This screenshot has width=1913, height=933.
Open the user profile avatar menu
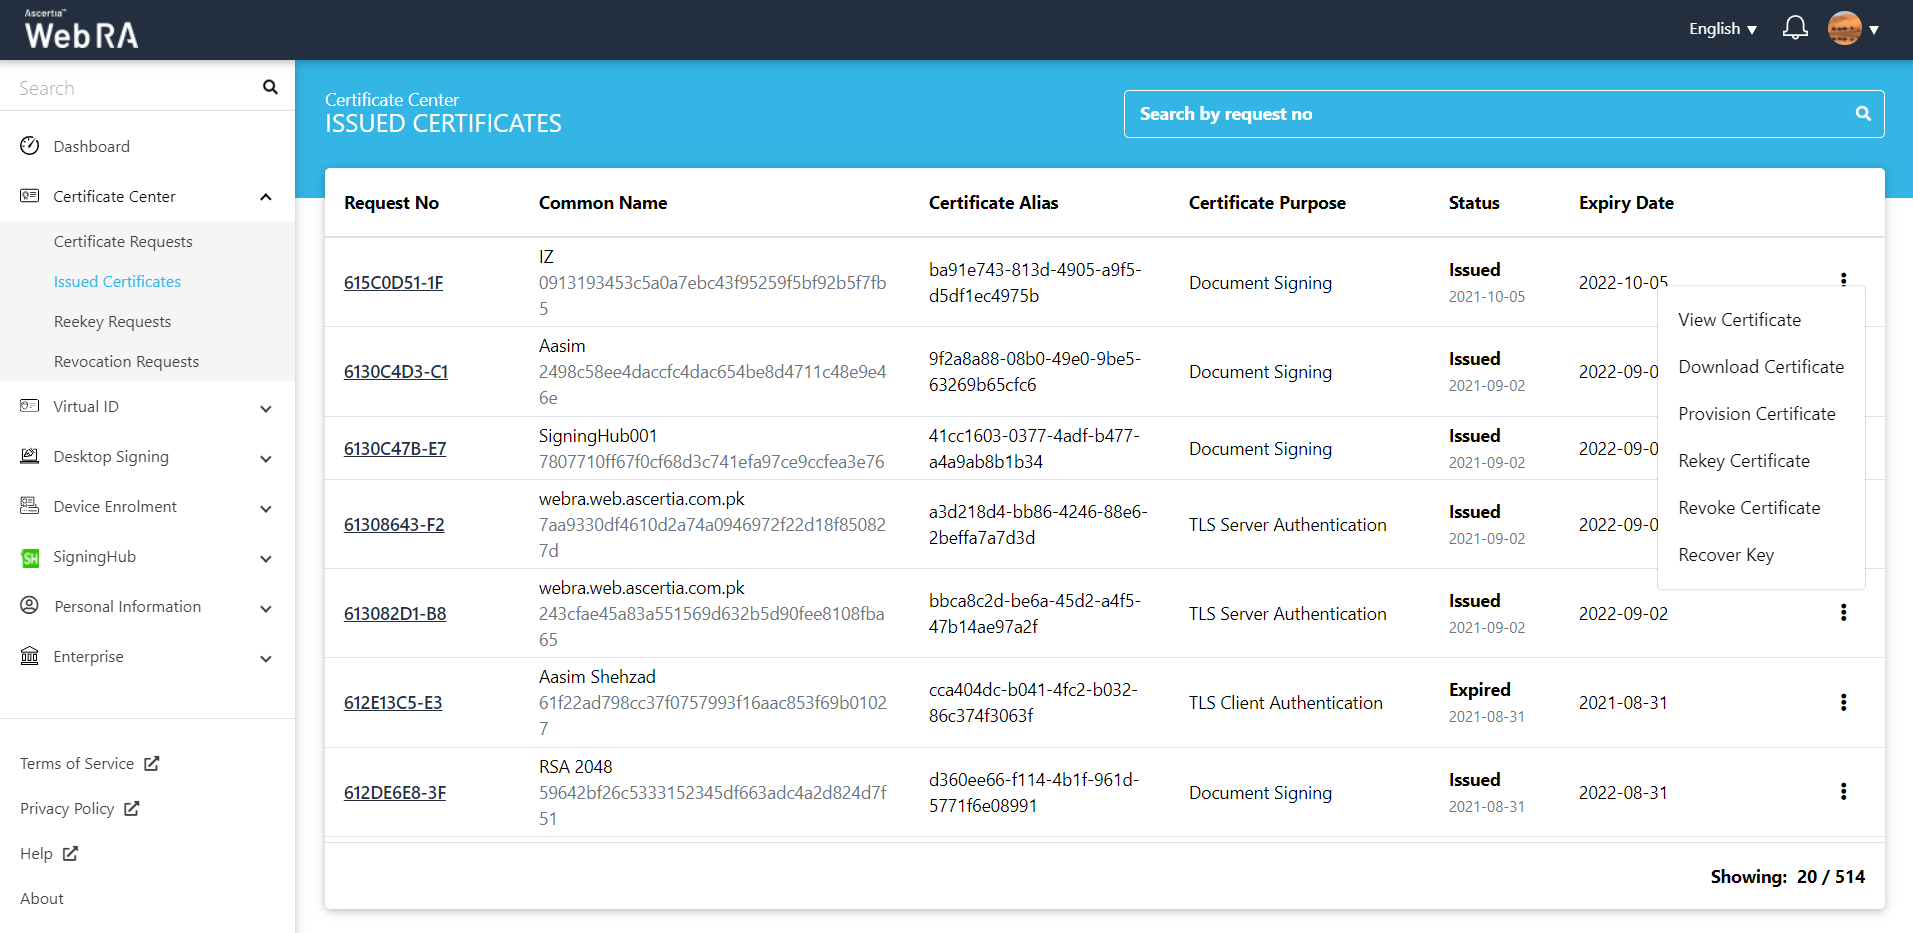(1845, 29)
